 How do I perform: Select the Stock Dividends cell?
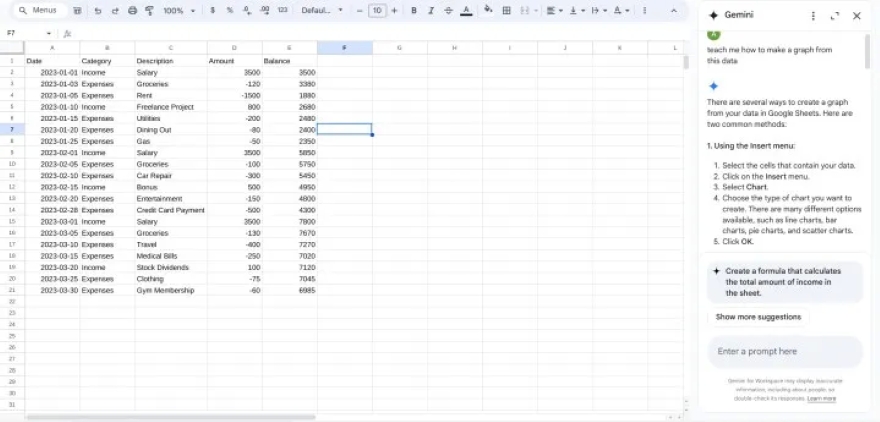[x=171, y=267]
